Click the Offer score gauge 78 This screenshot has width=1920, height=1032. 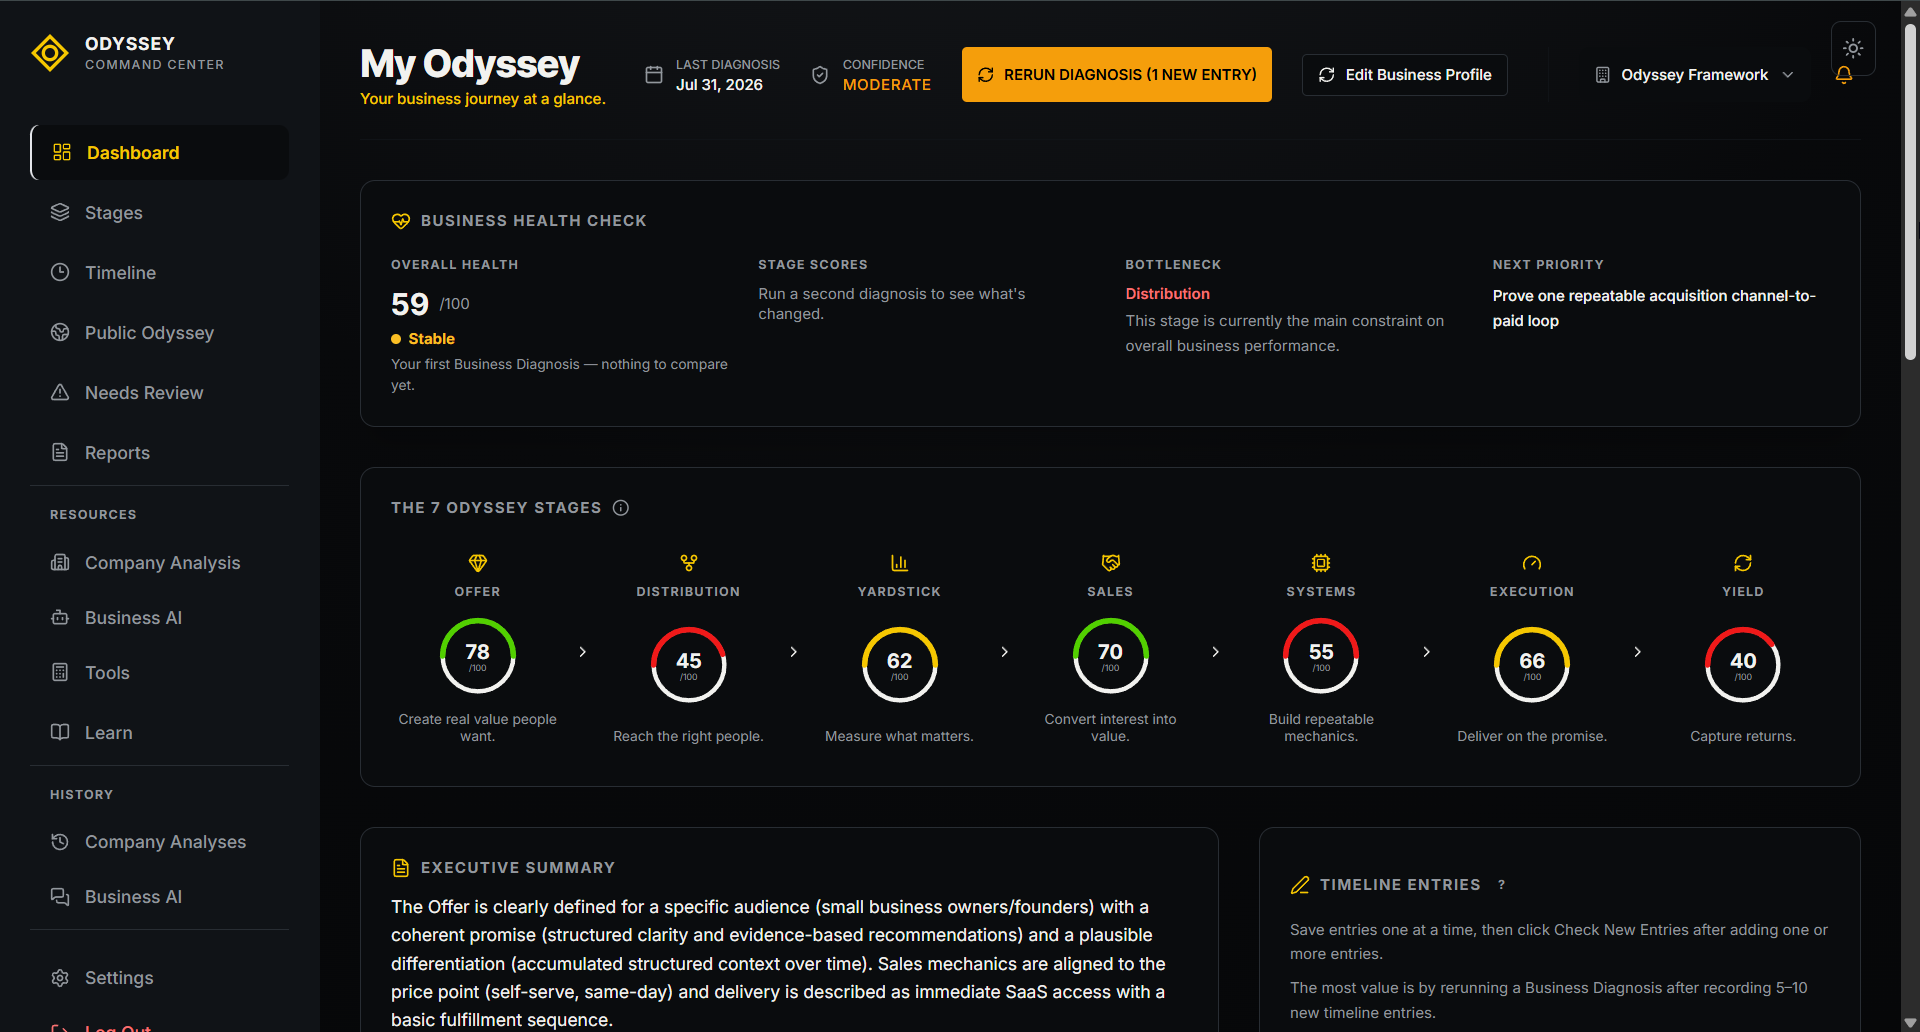click(x=478, y=656)
